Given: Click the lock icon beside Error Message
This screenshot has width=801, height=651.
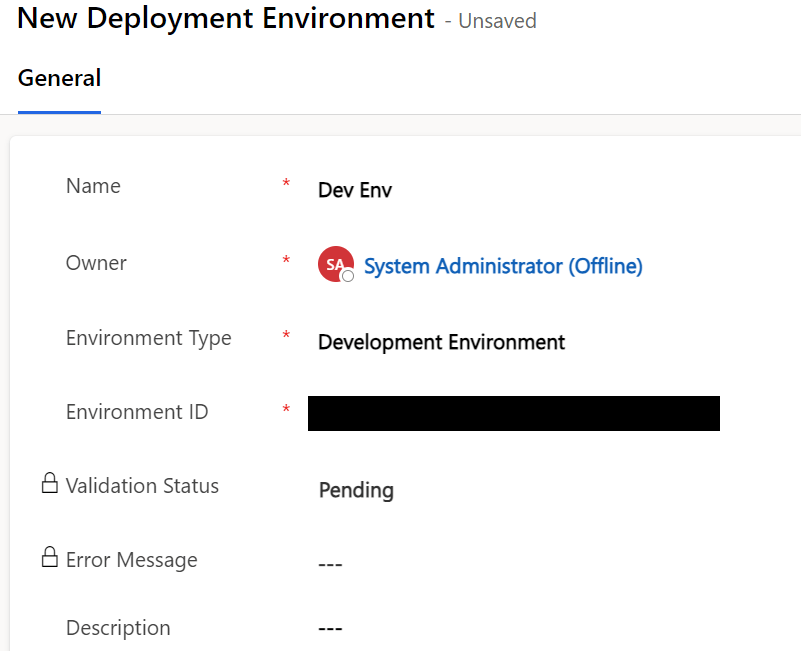Looking at the screenshot, I should [49, 558].
